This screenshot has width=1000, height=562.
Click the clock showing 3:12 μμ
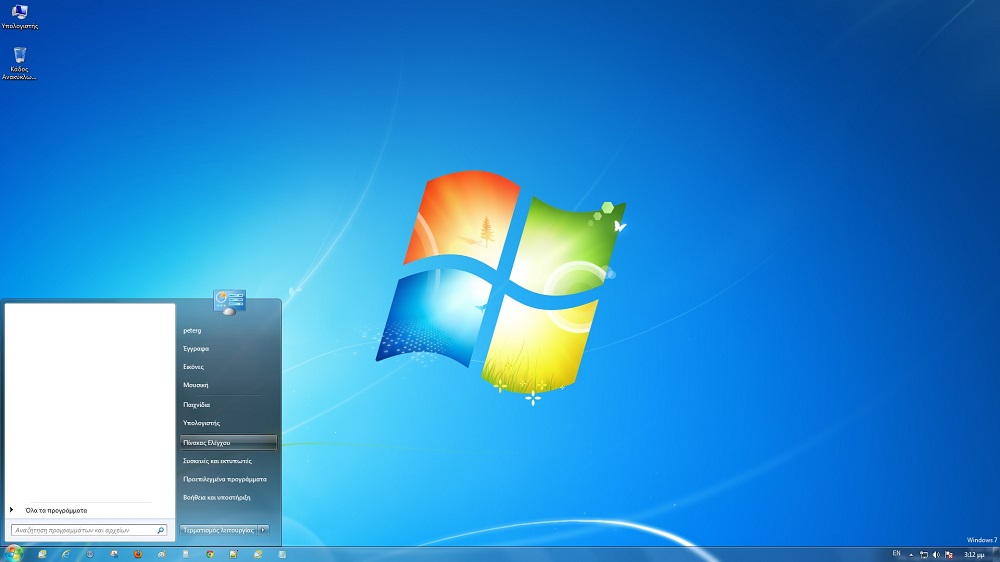pyautogui.click(x=974, y=554)
